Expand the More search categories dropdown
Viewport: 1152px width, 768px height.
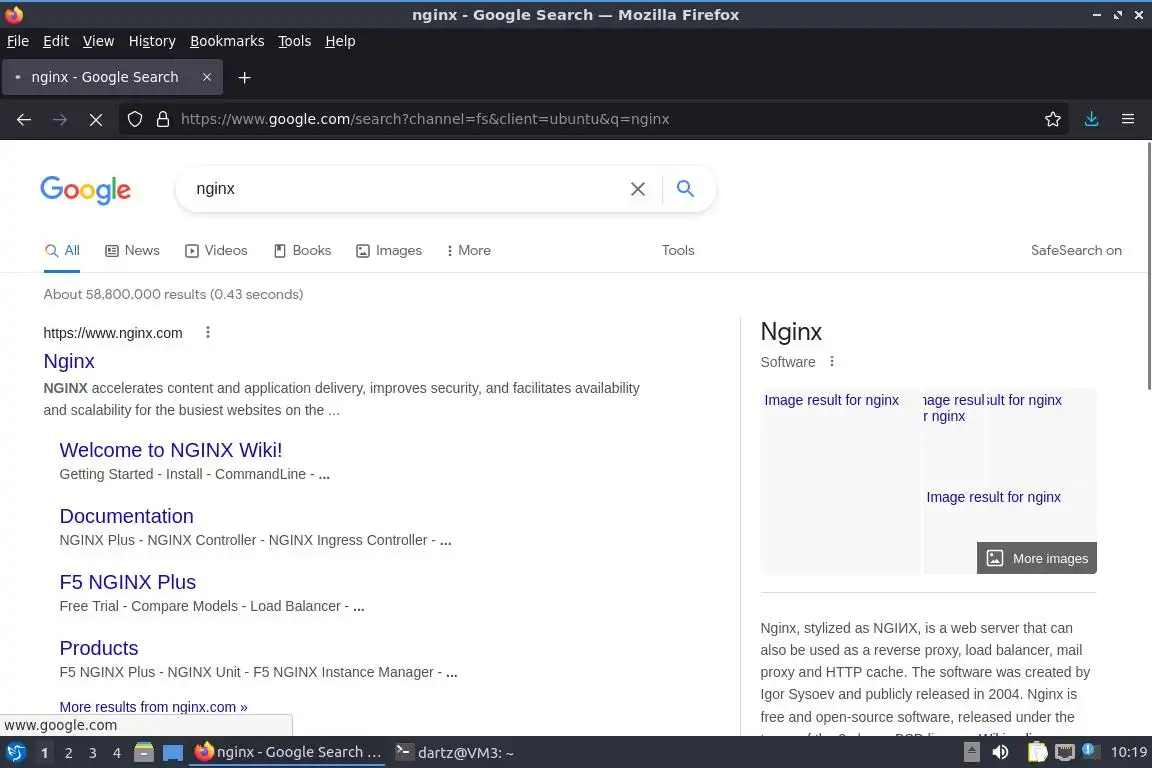click(x=468, y=251)
